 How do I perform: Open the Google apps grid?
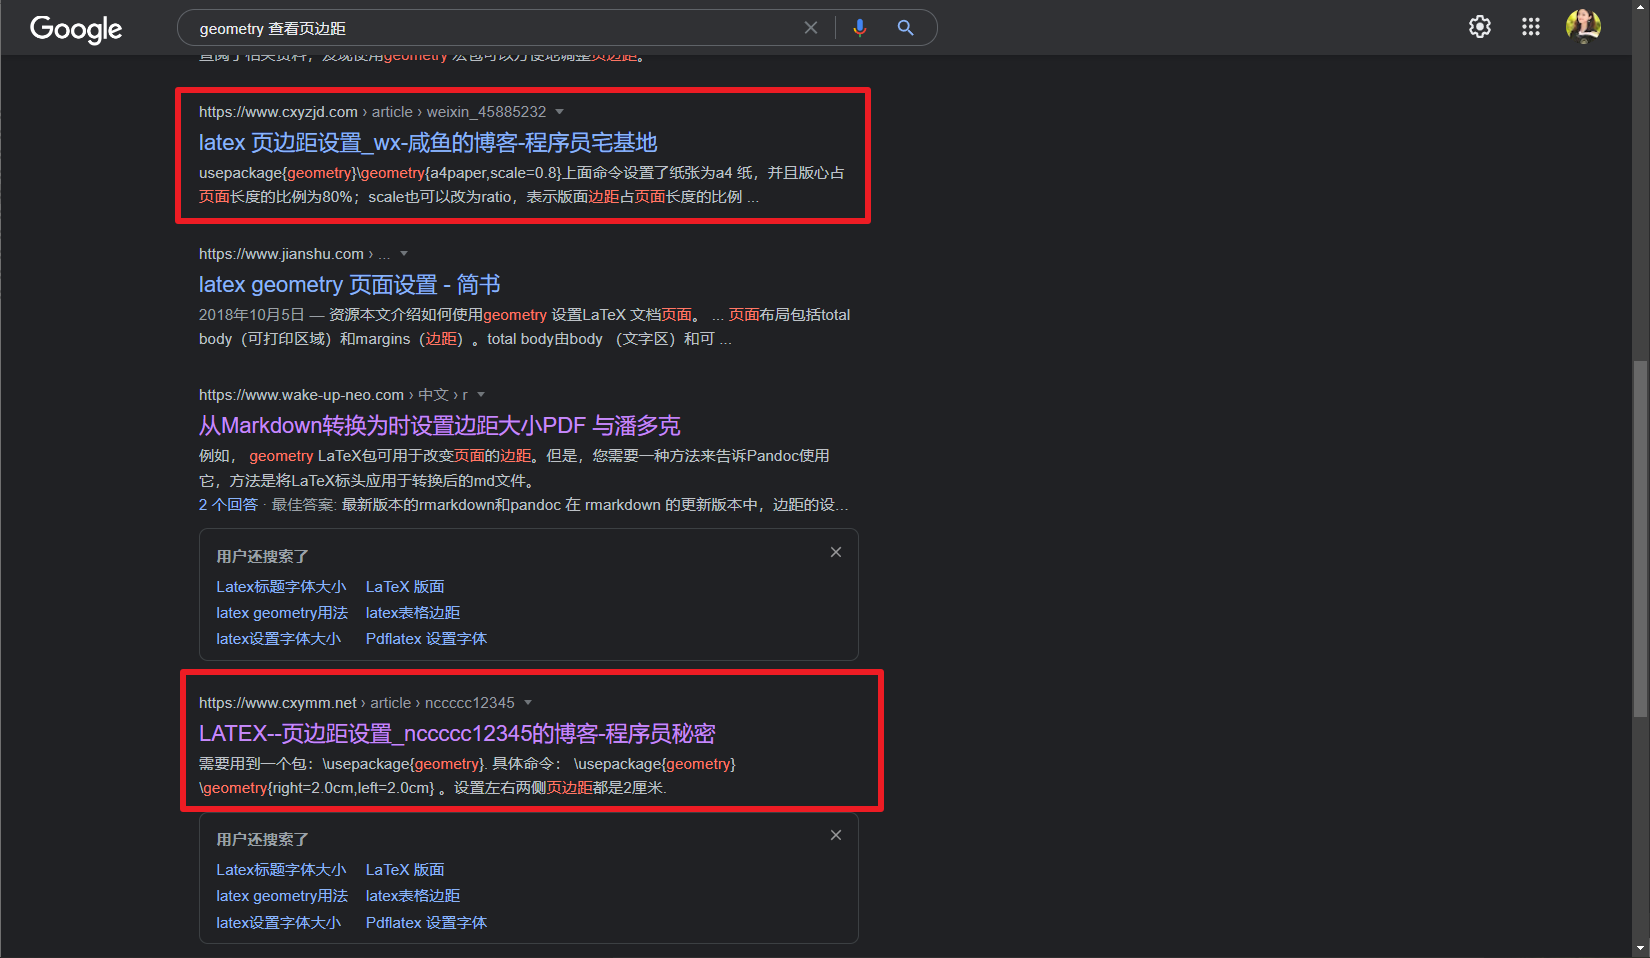pyautogui.click(x=1531, y=27)
